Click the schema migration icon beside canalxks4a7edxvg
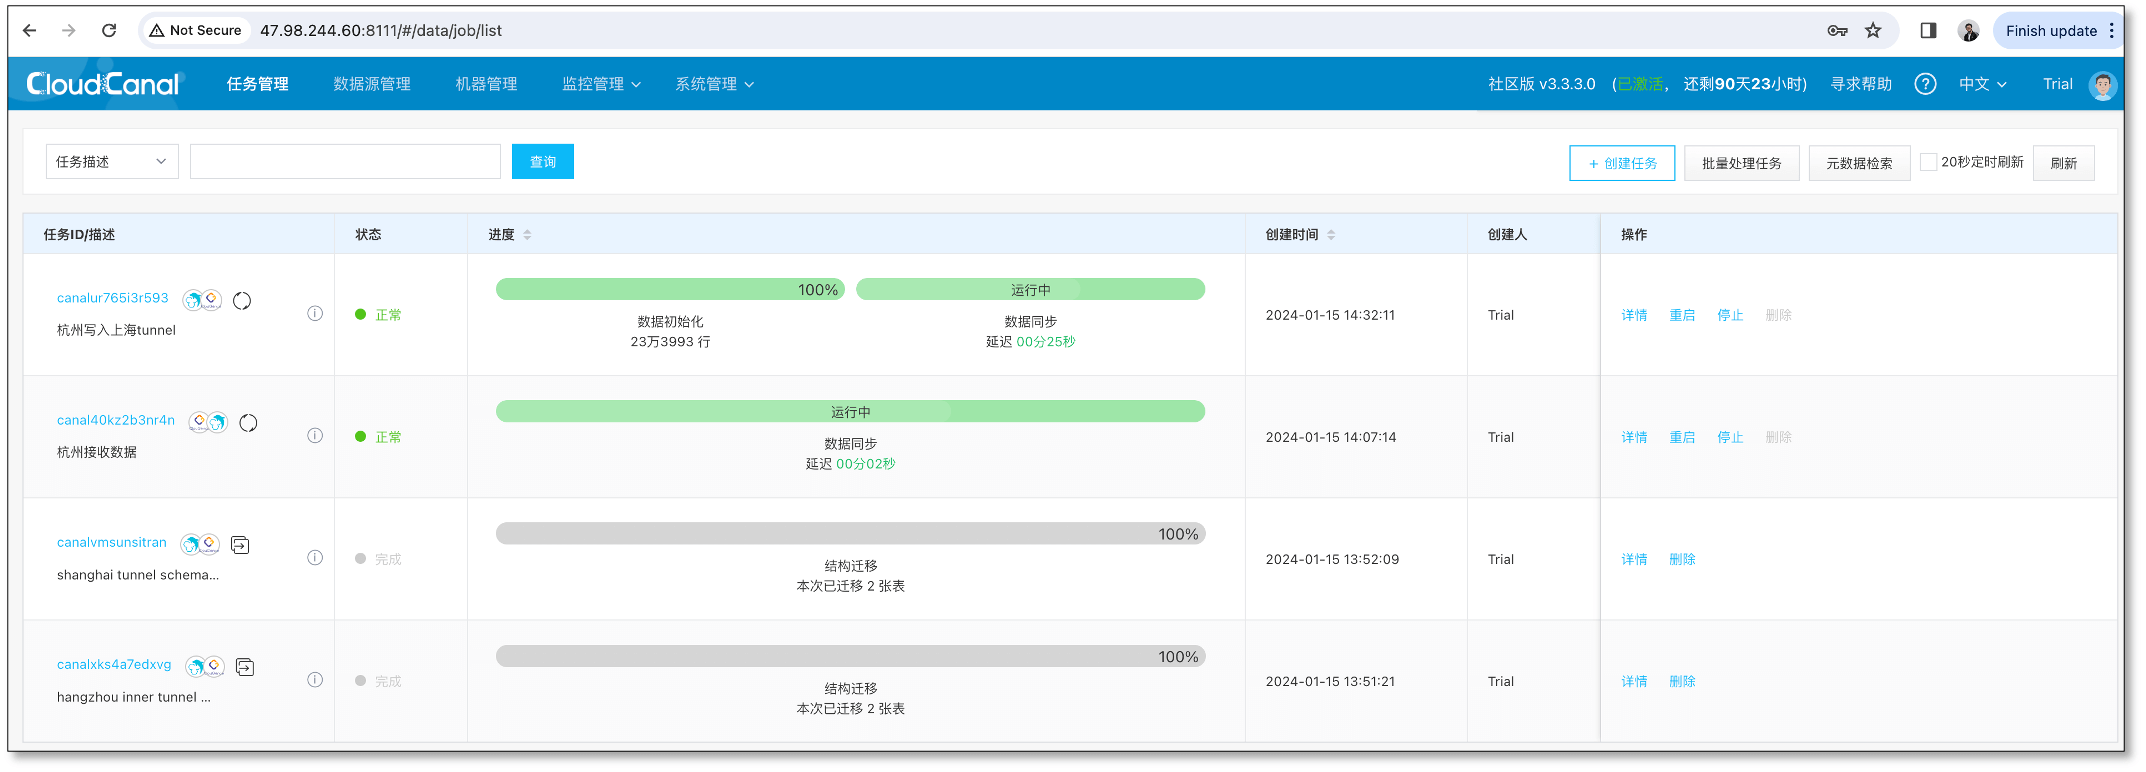 tap(245, 666)
